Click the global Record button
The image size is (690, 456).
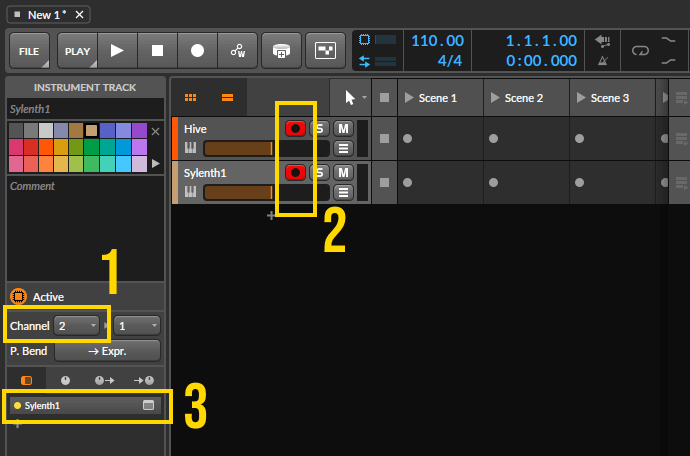[x=197, y=51]
